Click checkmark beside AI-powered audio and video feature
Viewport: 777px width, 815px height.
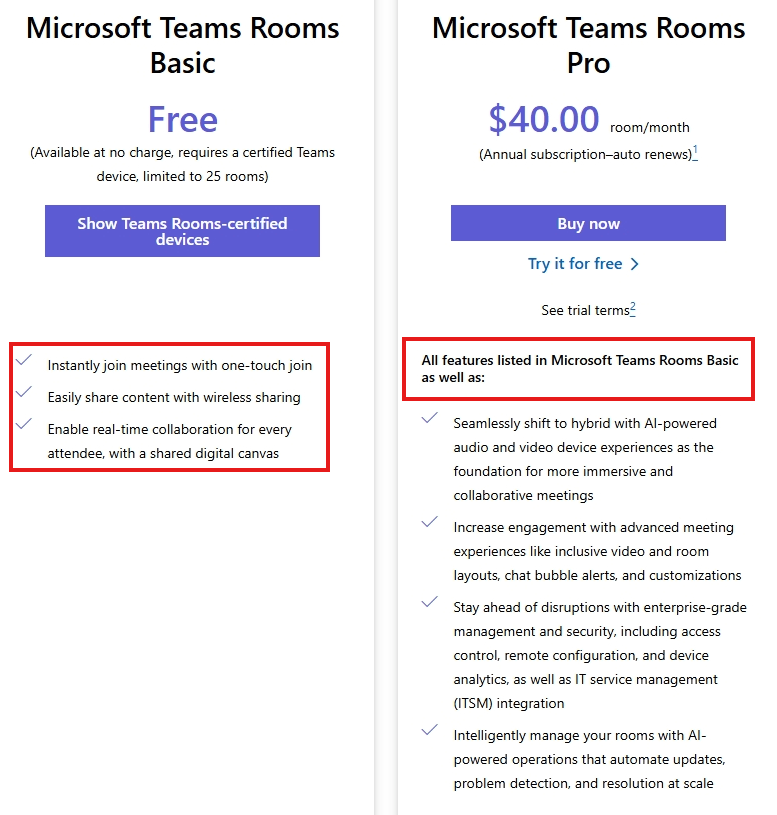[430, 418]
